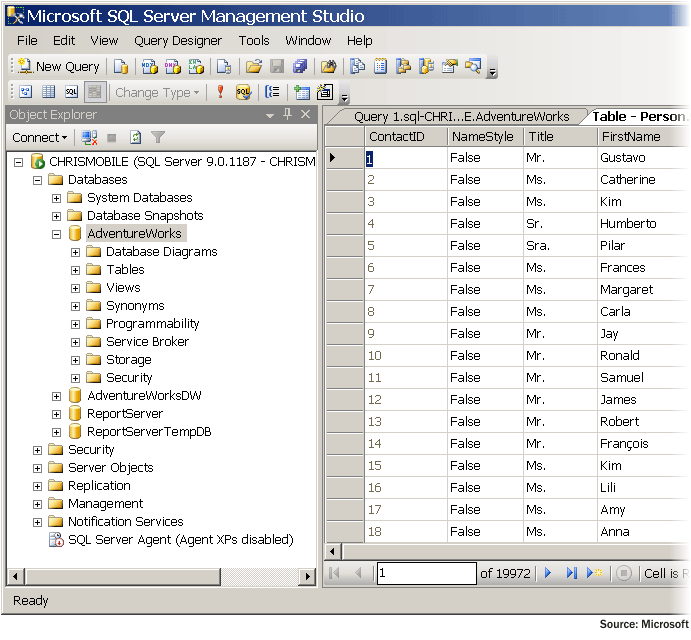The height and width of the screenshot is (640, 691).
Task: Open the Edit menu
Action: (64, 41)
